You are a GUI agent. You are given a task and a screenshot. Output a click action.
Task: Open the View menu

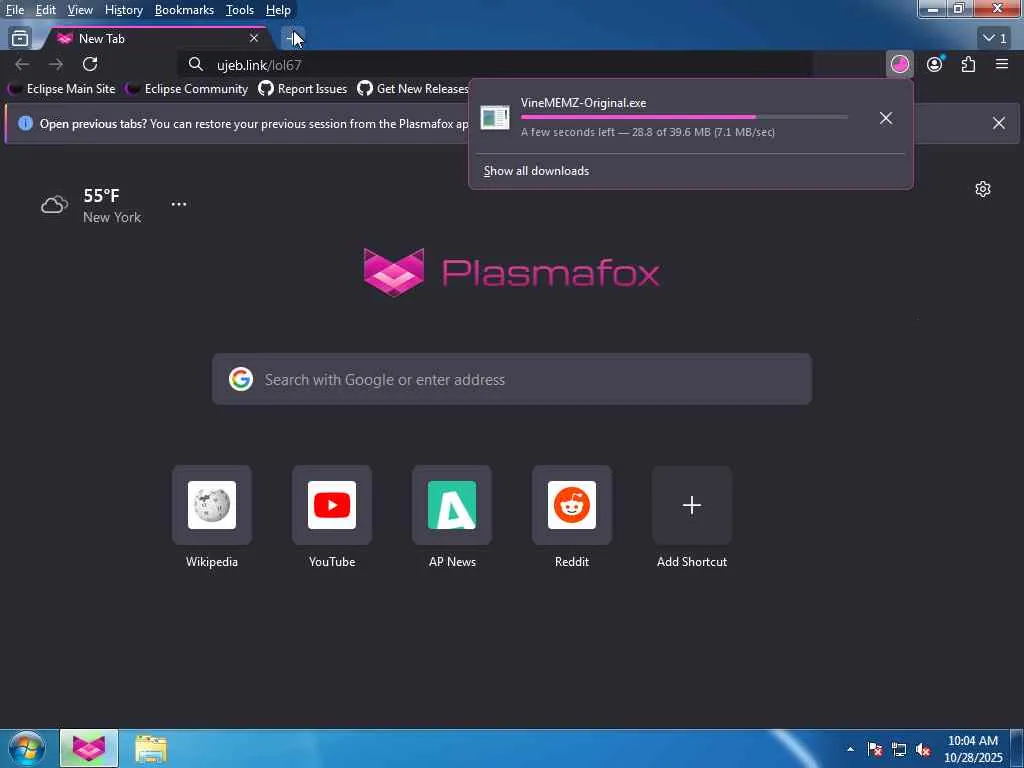tap(80, 10)
